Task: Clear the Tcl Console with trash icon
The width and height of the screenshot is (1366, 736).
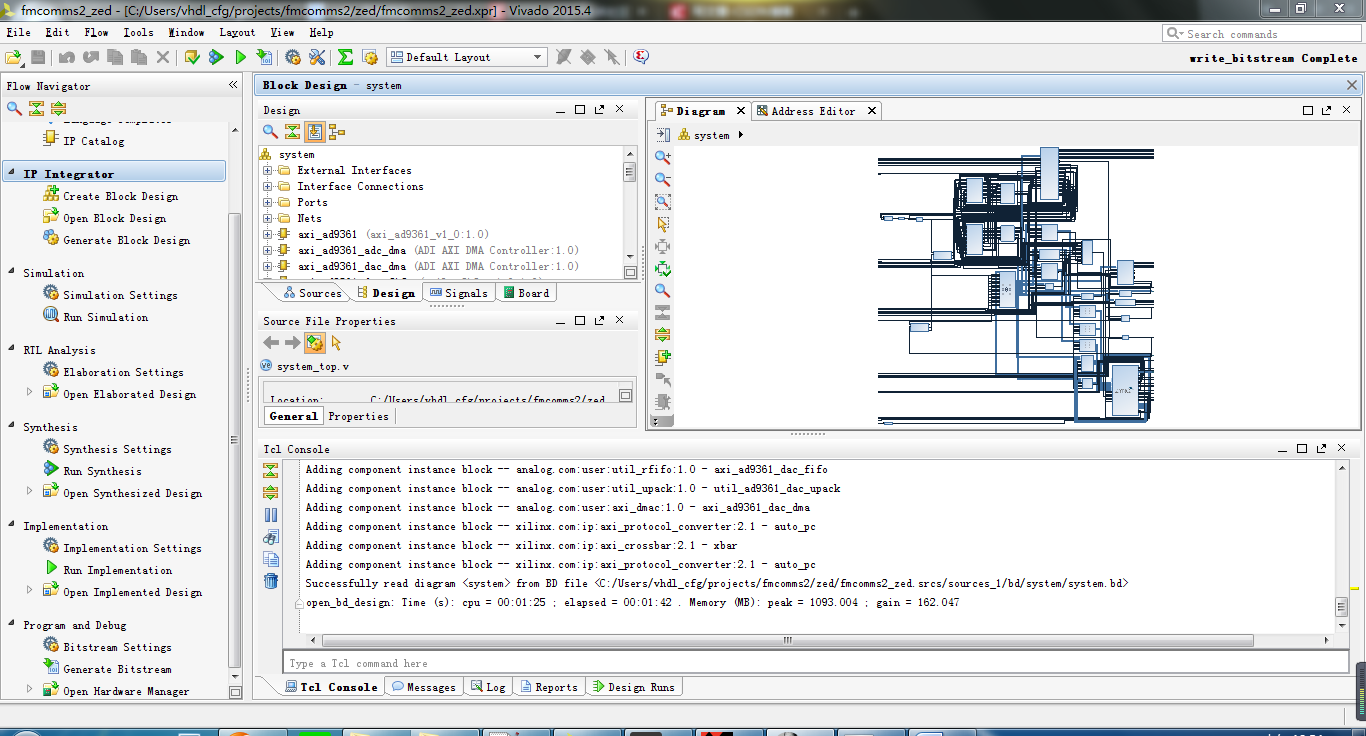Action: (271, 581)
